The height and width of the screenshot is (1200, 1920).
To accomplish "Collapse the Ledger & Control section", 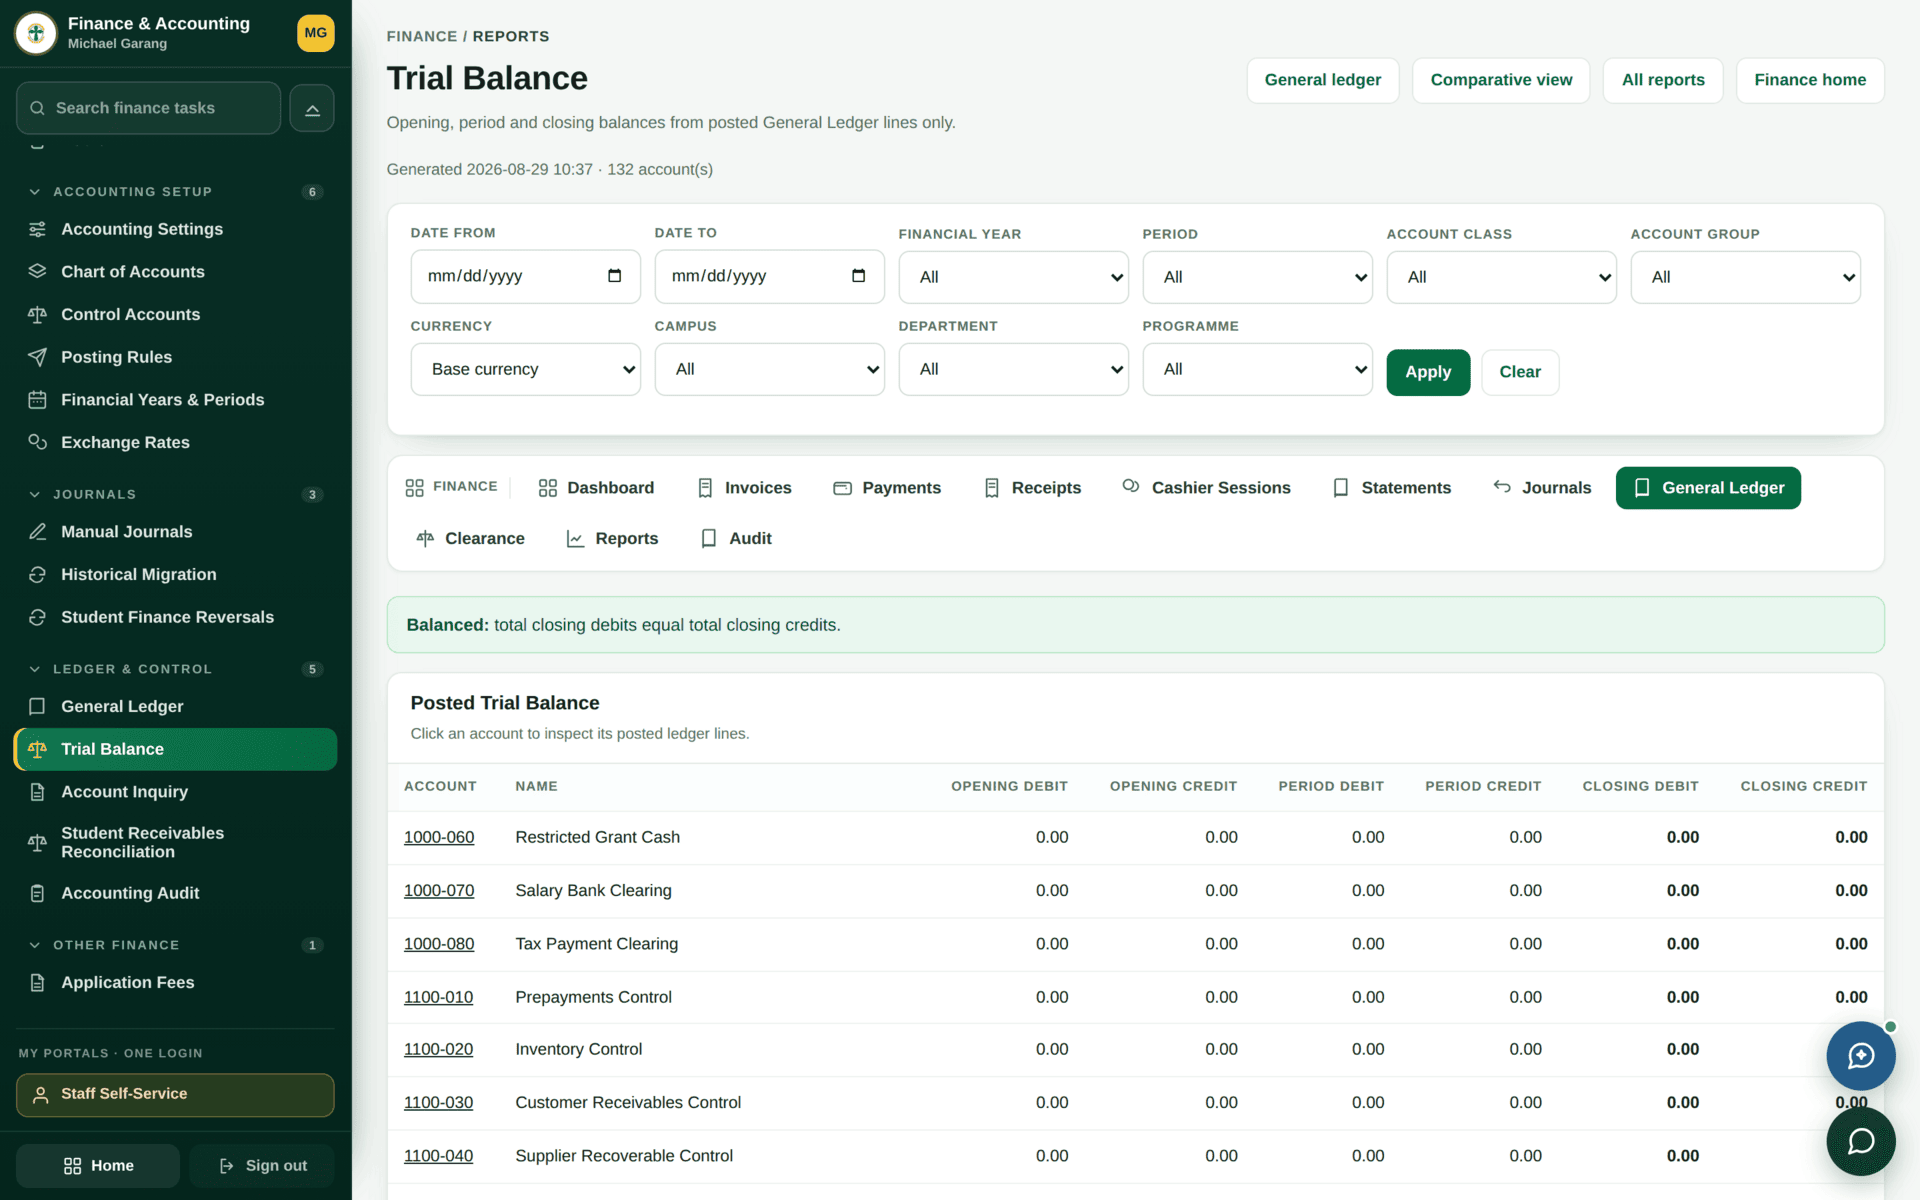I will click(x=35, y=669).
